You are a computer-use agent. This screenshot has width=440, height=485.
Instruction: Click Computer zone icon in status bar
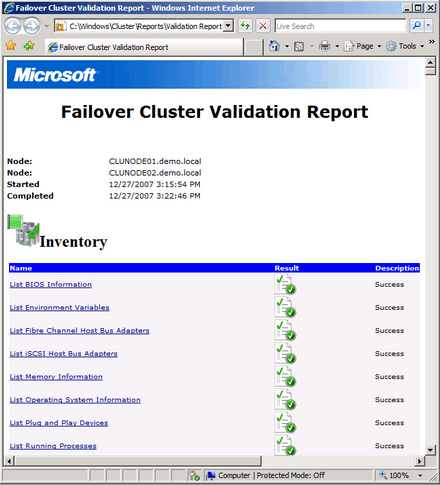[211, 475]
